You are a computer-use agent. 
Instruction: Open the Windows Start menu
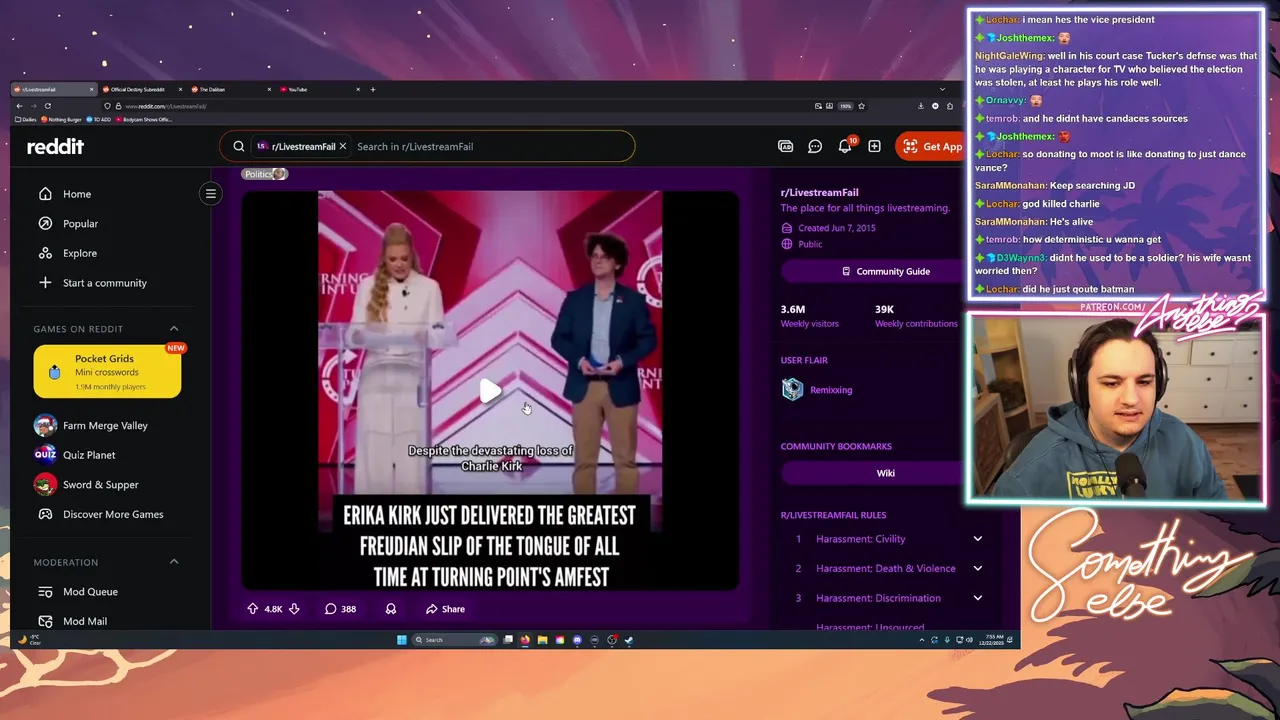pos(401,640)
